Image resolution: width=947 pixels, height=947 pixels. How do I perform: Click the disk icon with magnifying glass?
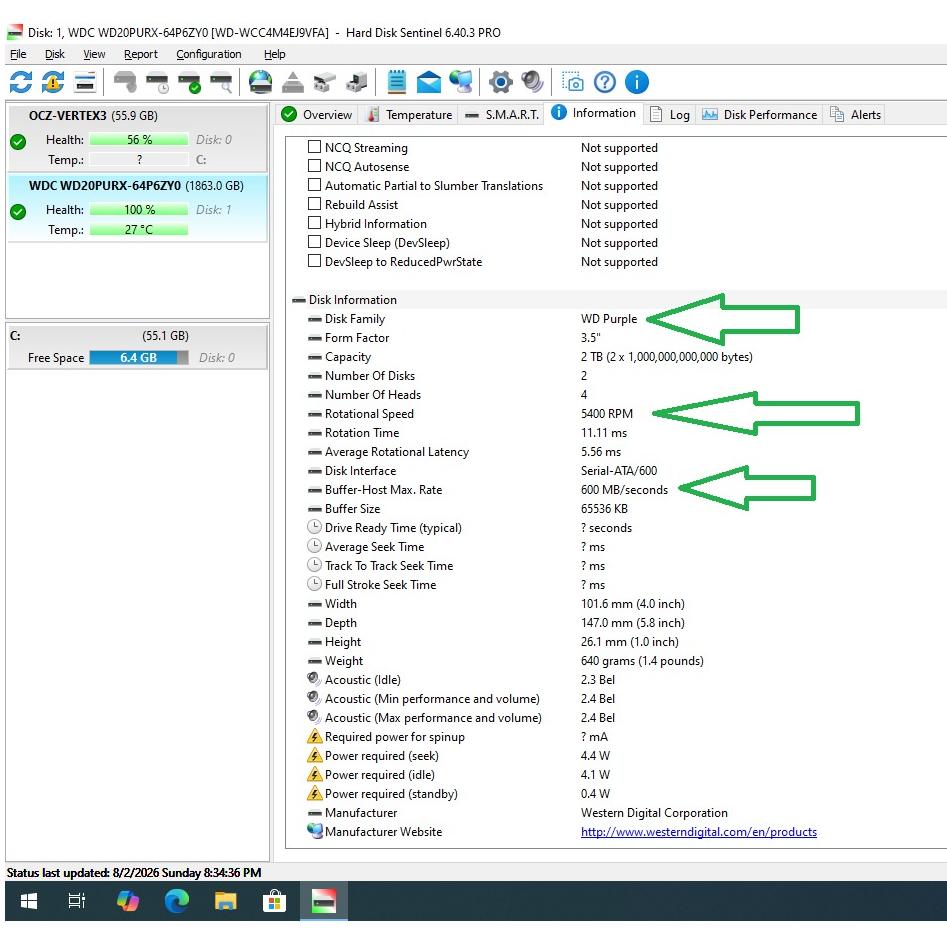pos(221,82)
